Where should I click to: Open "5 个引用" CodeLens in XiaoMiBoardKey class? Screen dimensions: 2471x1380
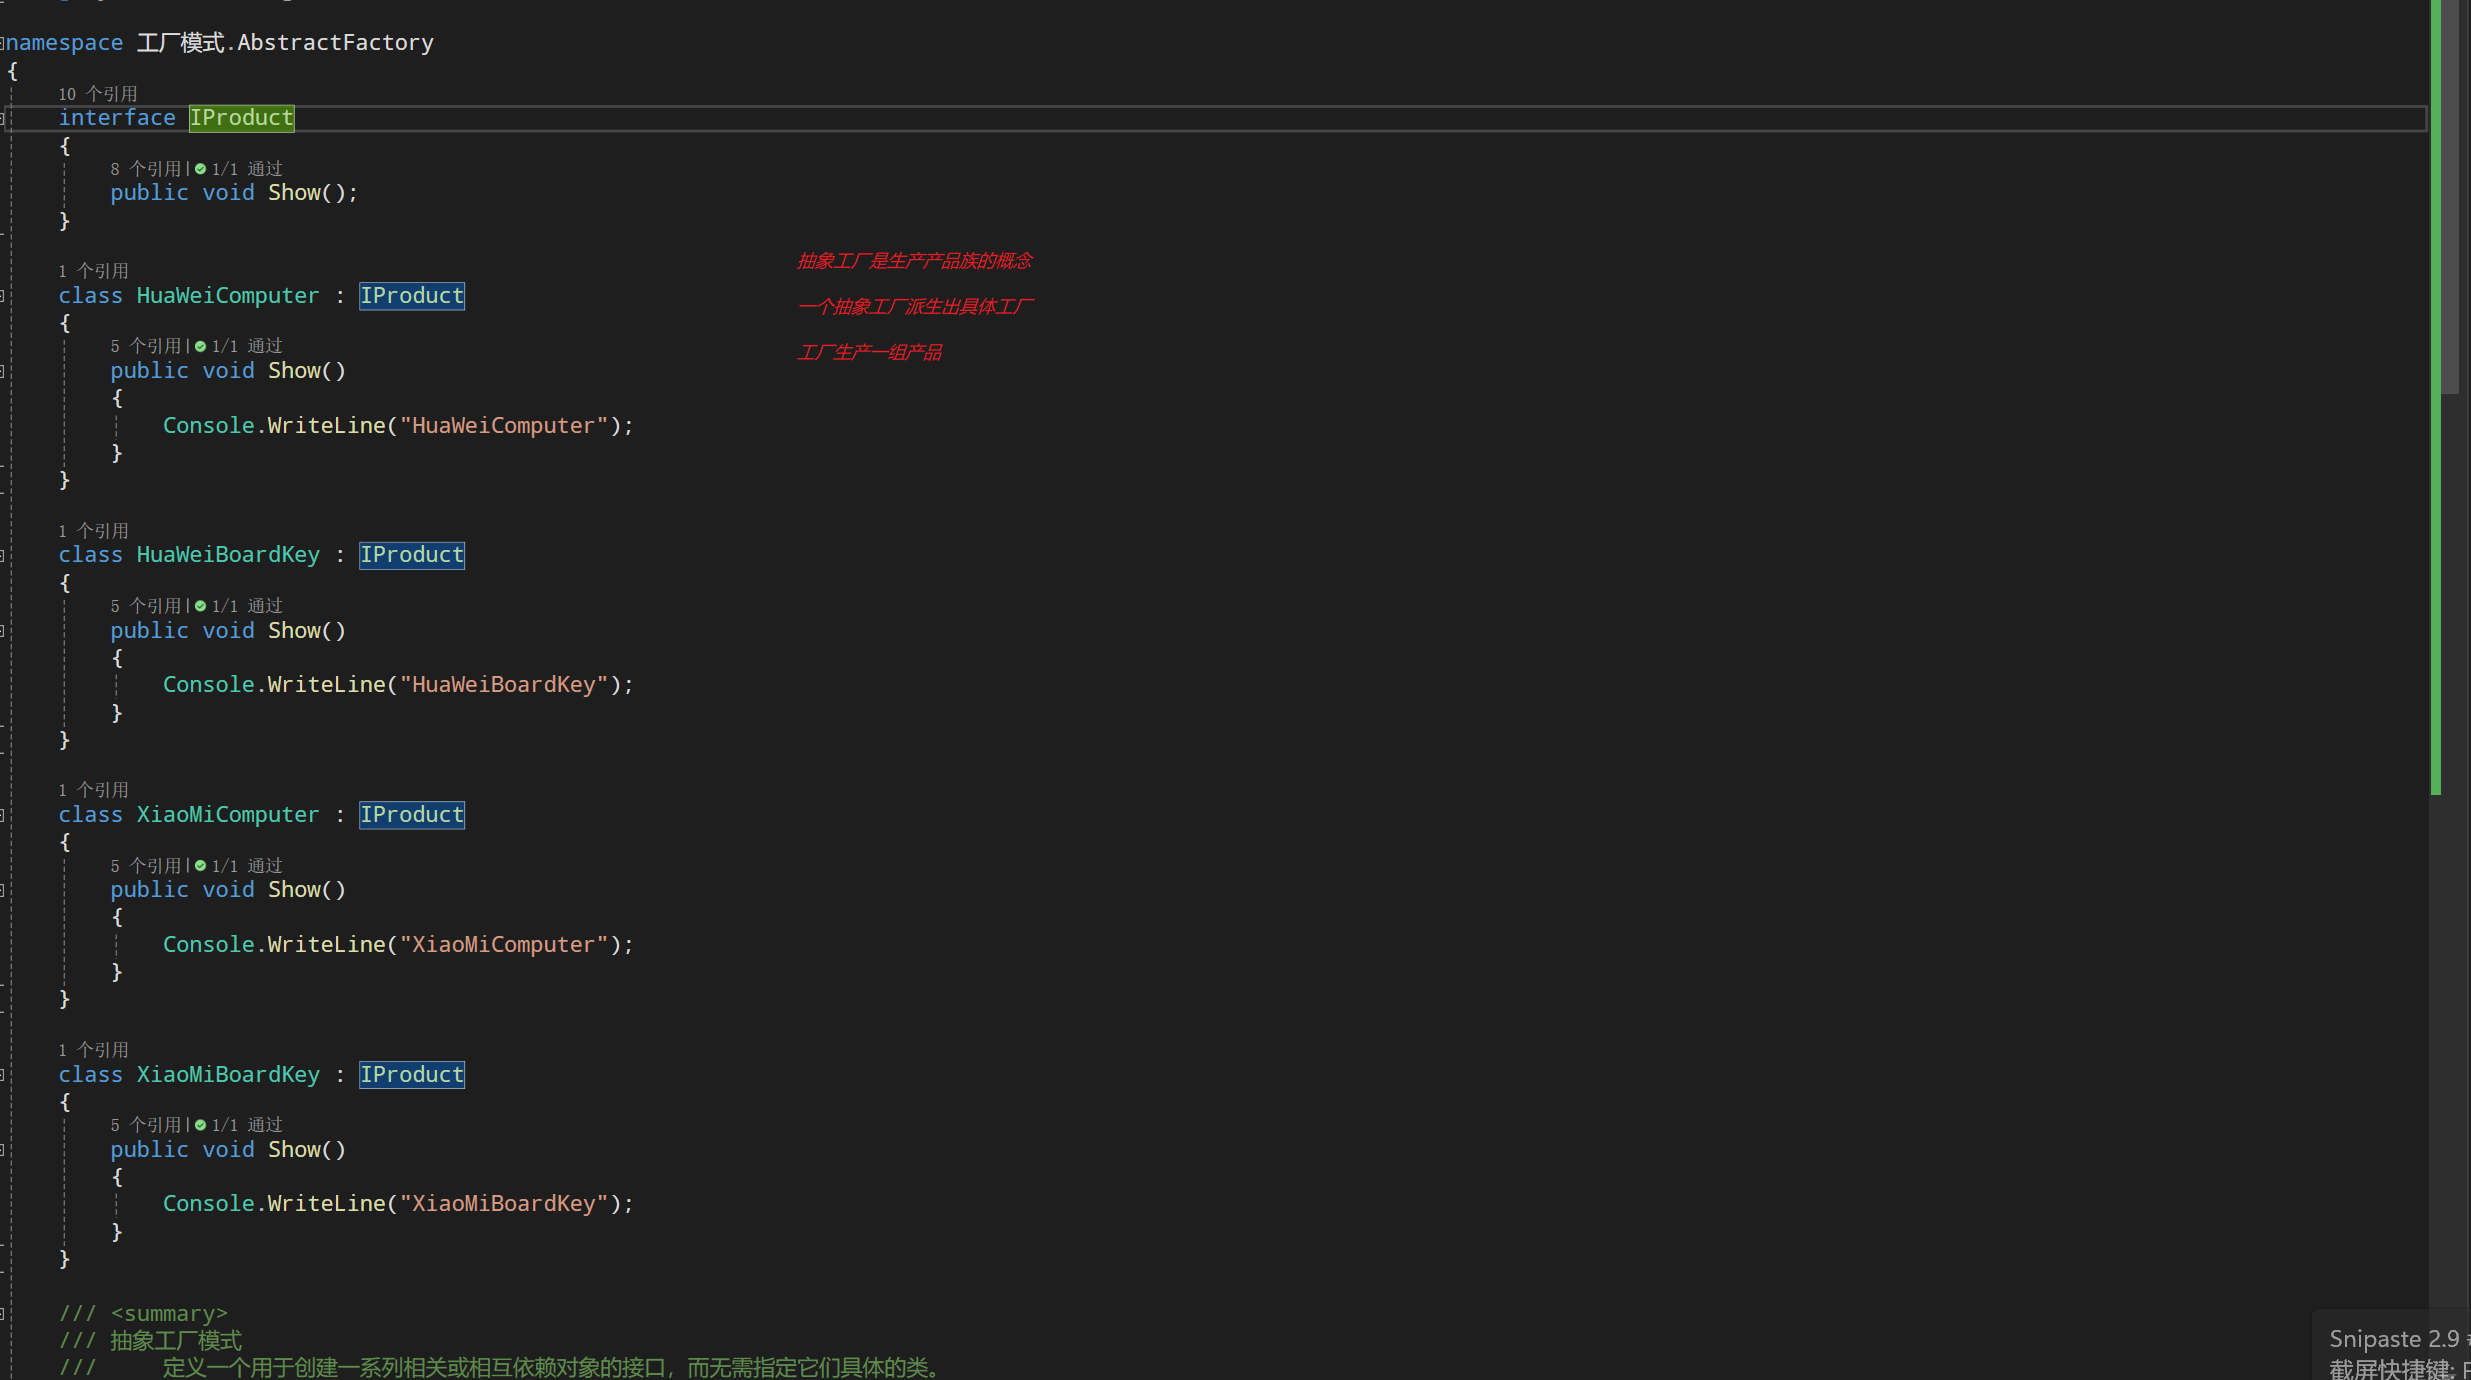pyautogui.click(x=146, y=1125)
